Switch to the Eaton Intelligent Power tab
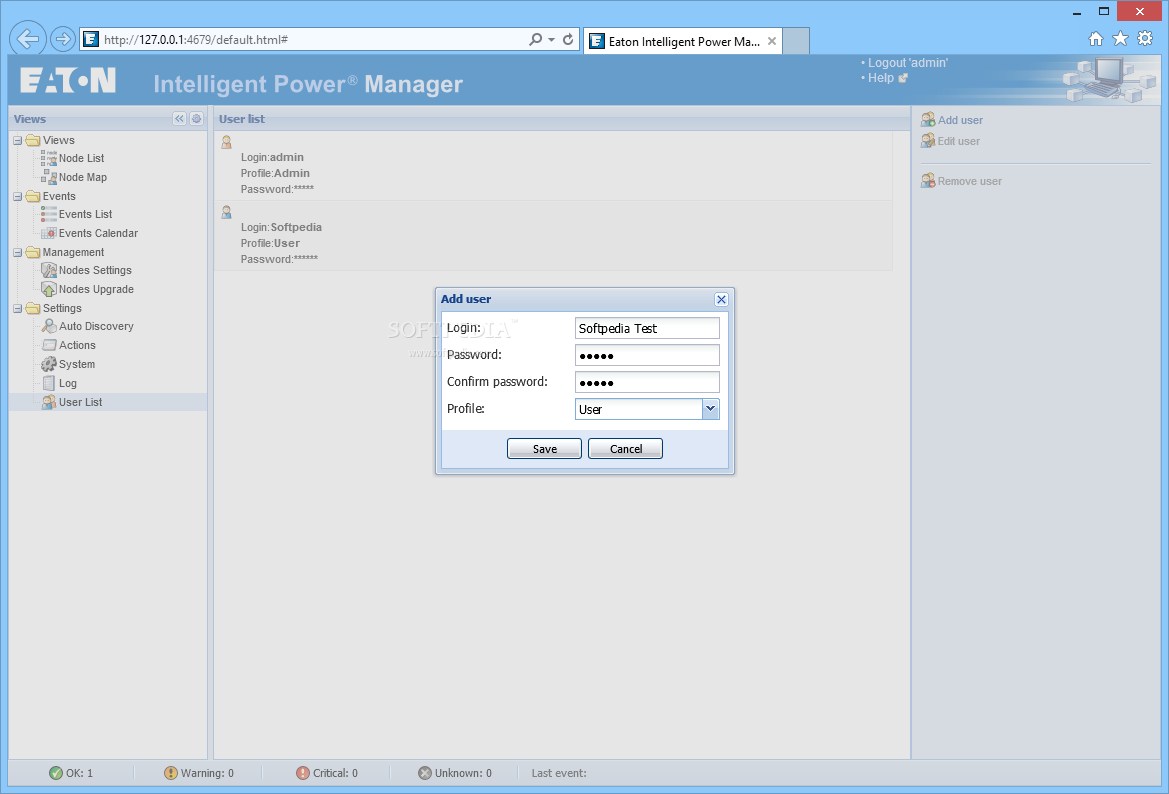This screenshot has width=1169, height=794. pos(683,42)
